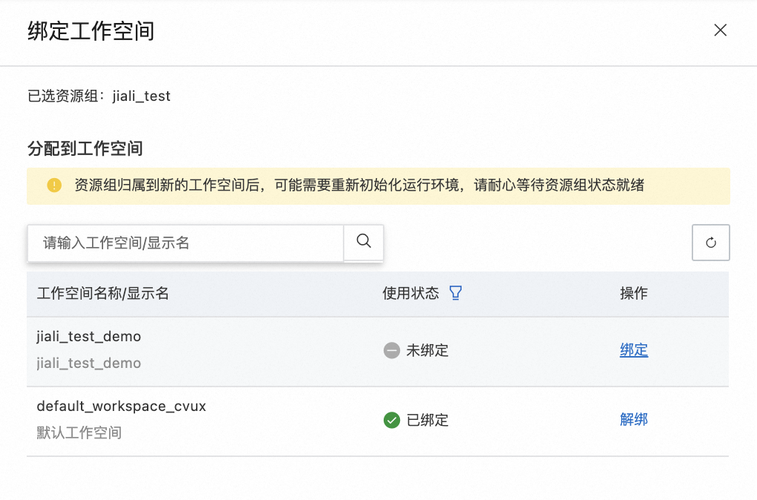Click the gray 未绑定 status icon
The width and height of the screenshot is (757, 500).
392,351
